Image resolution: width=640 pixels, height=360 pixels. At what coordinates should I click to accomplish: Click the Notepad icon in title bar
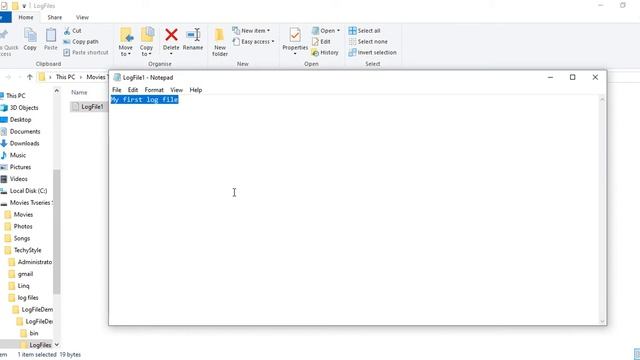click(117, 77)
